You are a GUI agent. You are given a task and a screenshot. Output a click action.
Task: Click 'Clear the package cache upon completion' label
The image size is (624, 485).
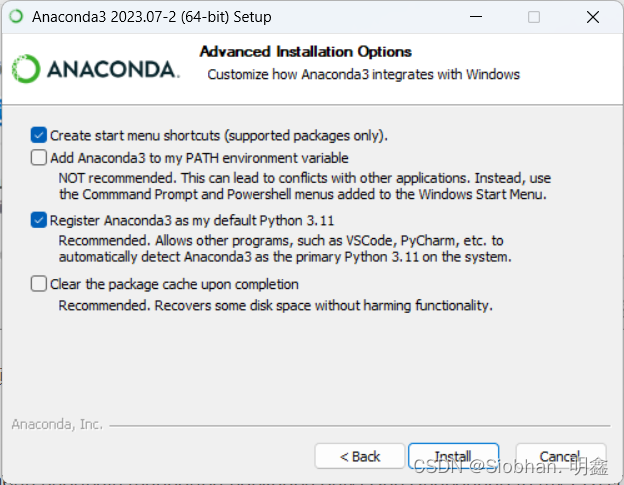pyautogui.click(x=174, y=284)
